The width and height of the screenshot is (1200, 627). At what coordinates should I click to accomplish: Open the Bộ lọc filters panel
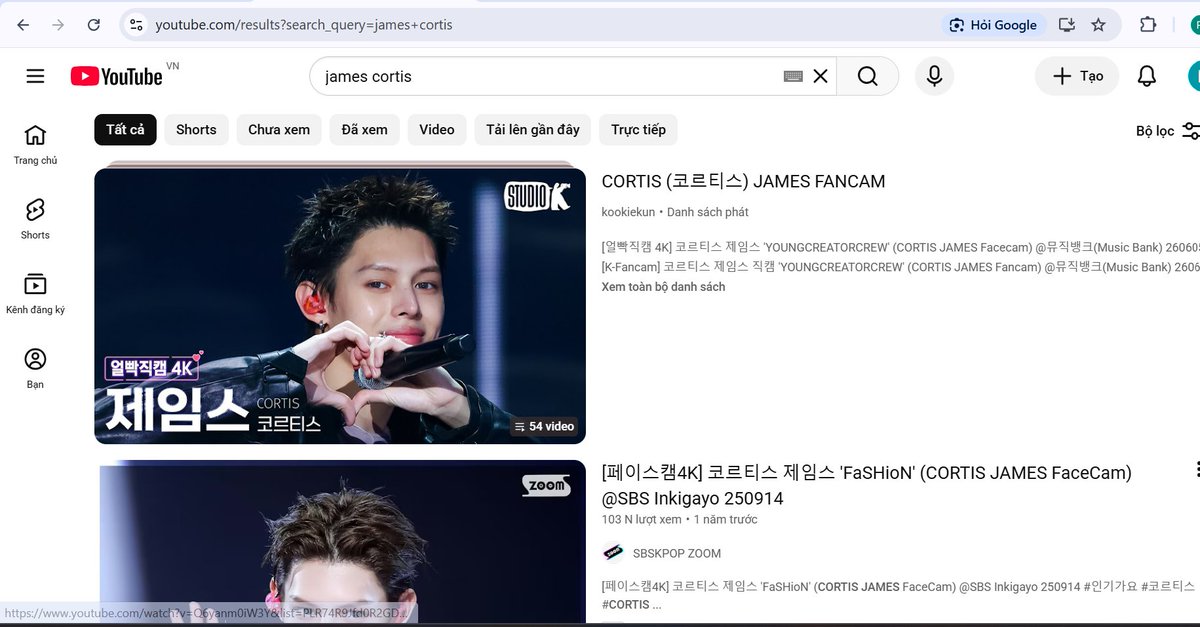tap(1167, 131)
